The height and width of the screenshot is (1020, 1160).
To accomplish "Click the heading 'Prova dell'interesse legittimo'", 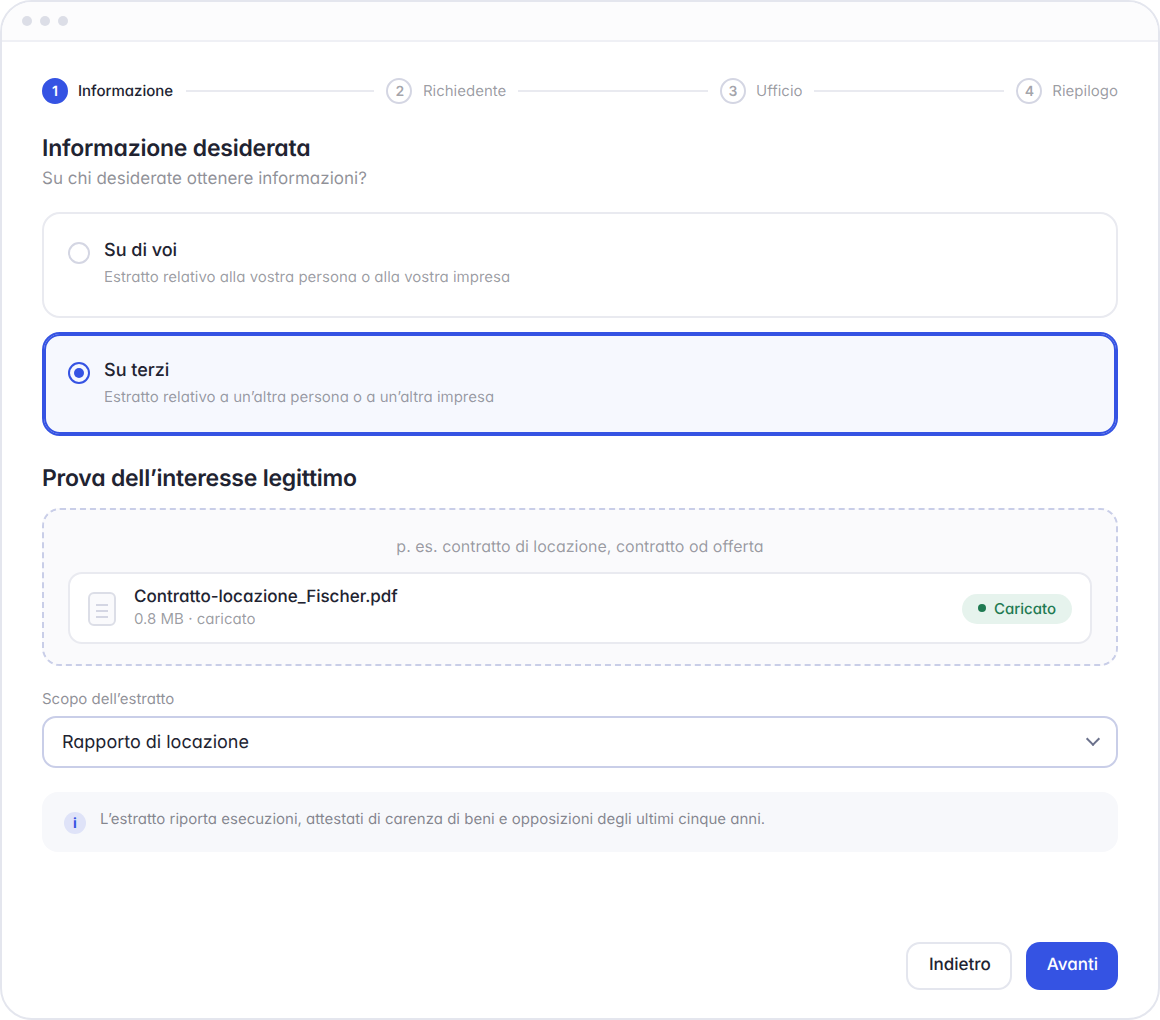I will (199, 479).
